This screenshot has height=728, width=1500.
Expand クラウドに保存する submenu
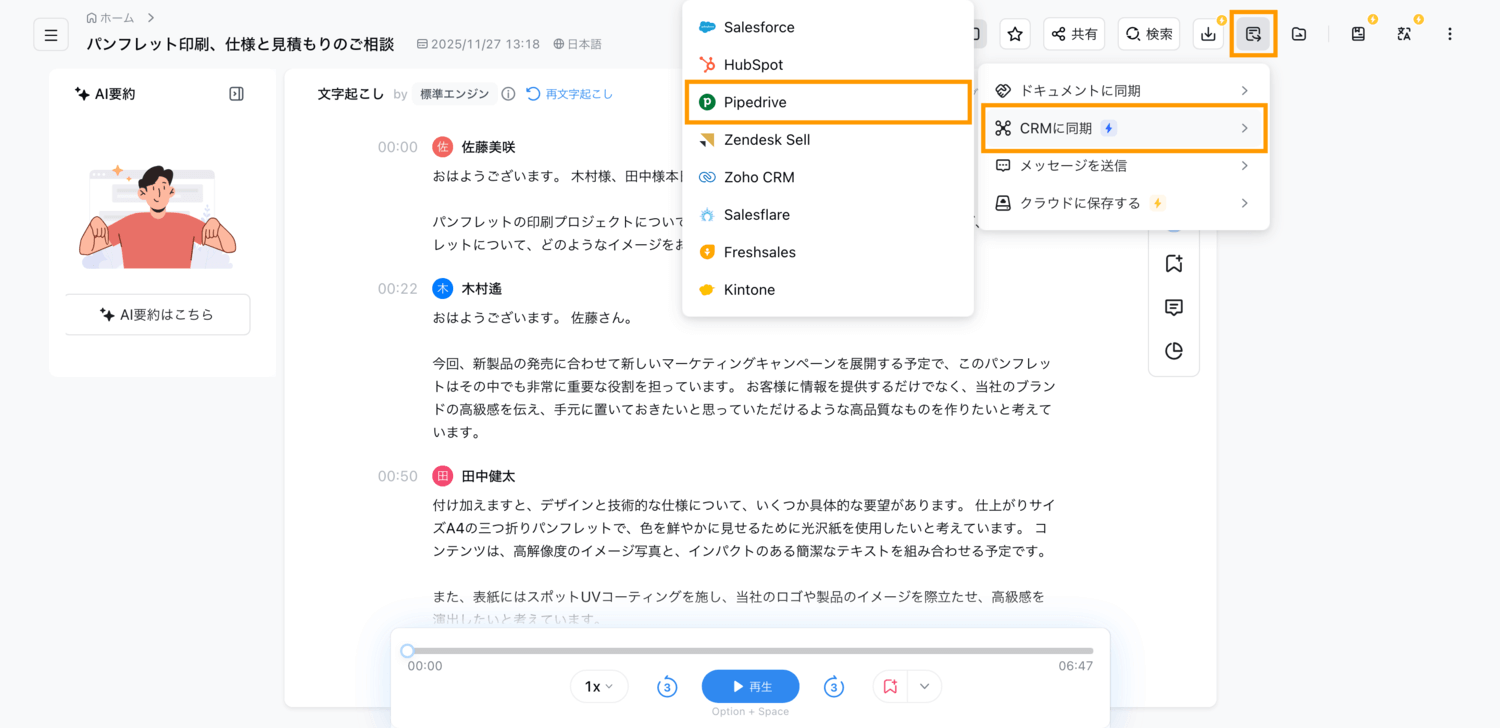click(1124, 203)
